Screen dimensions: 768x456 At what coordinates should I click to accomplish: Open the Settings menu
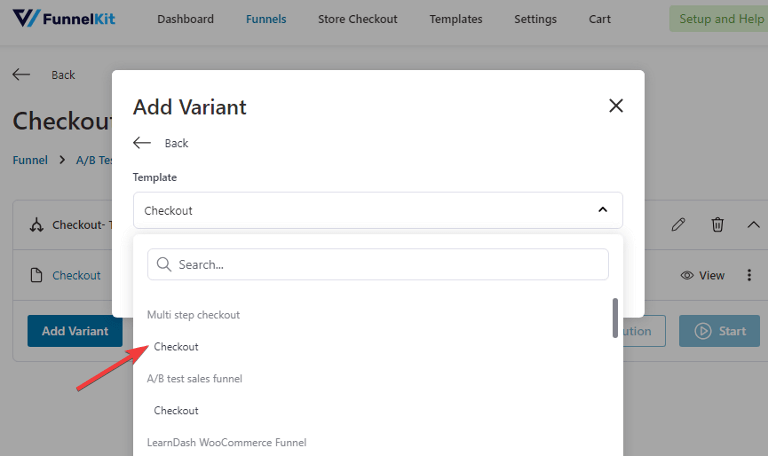[x=535, y=19]
